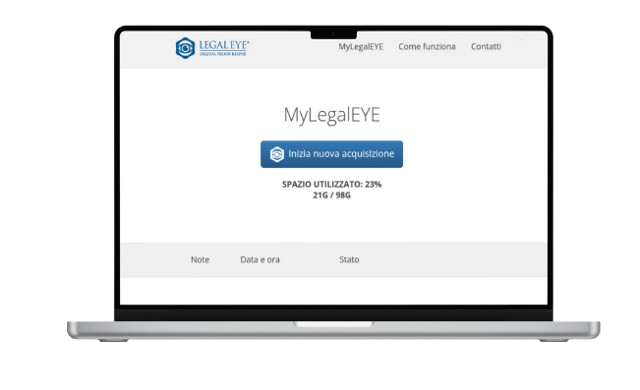640x390 pixels.
Task: Open the MyLegalEYE navigation item
Action: [360, 47]
